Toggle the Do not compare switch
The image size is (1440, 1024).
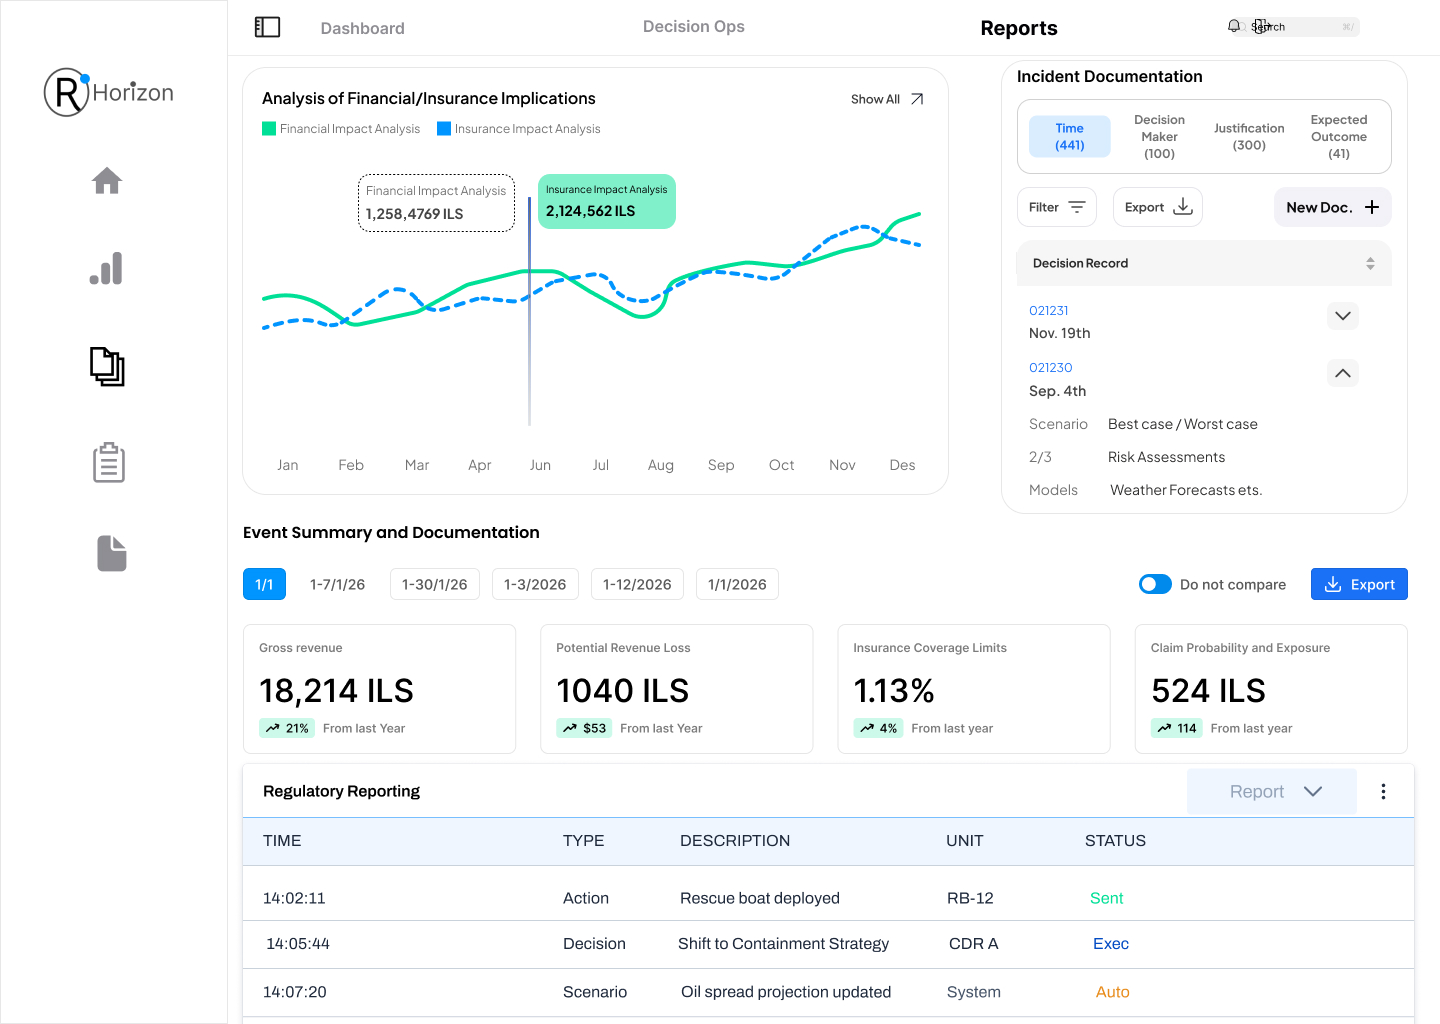point(1155,584)
